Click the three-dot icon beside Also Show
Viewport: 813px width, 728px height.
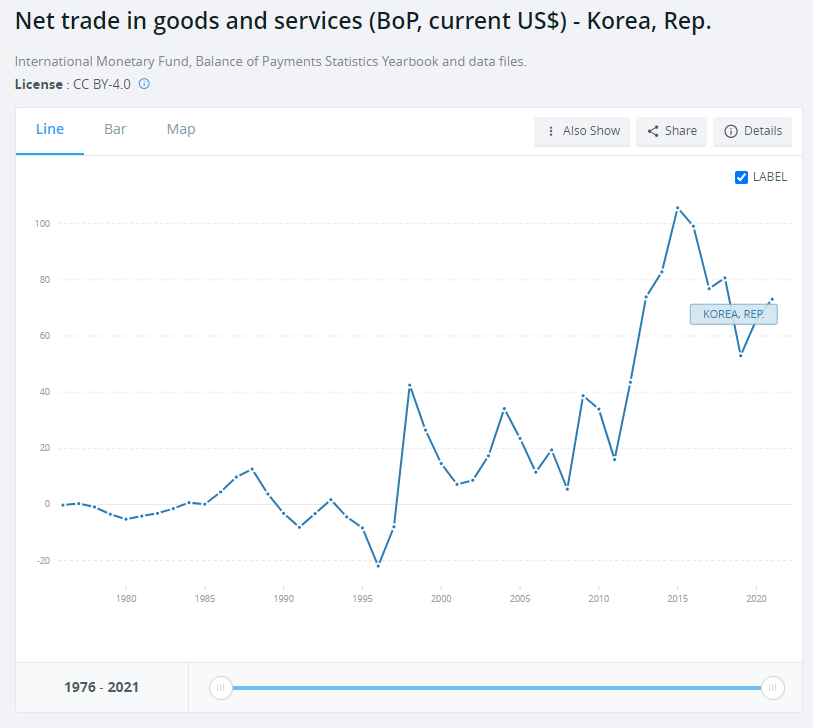[551, 131]
